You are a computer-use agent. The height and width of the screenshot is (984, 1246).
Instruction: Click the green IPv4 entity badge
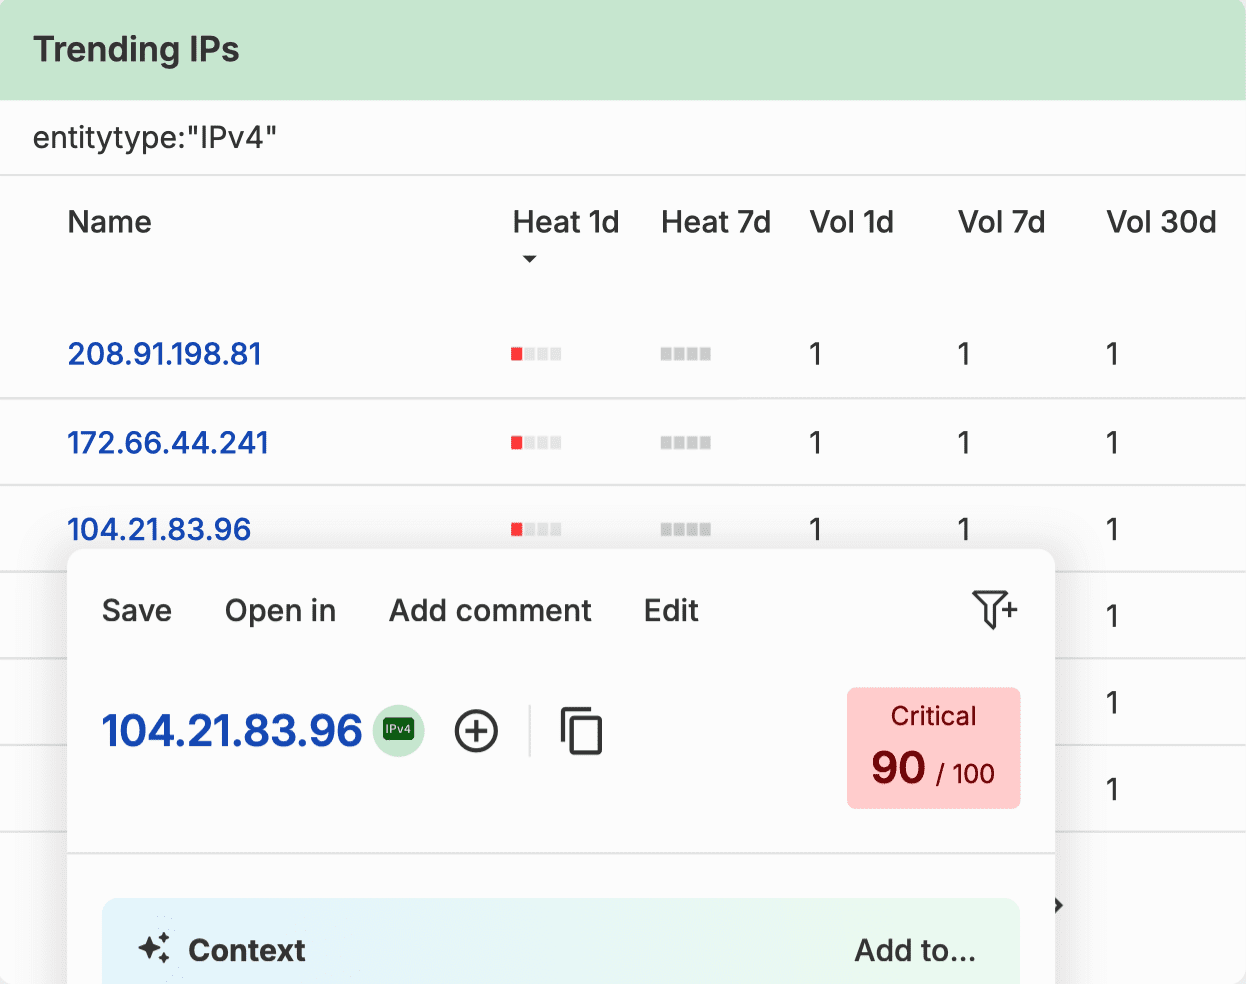point(399,730)
